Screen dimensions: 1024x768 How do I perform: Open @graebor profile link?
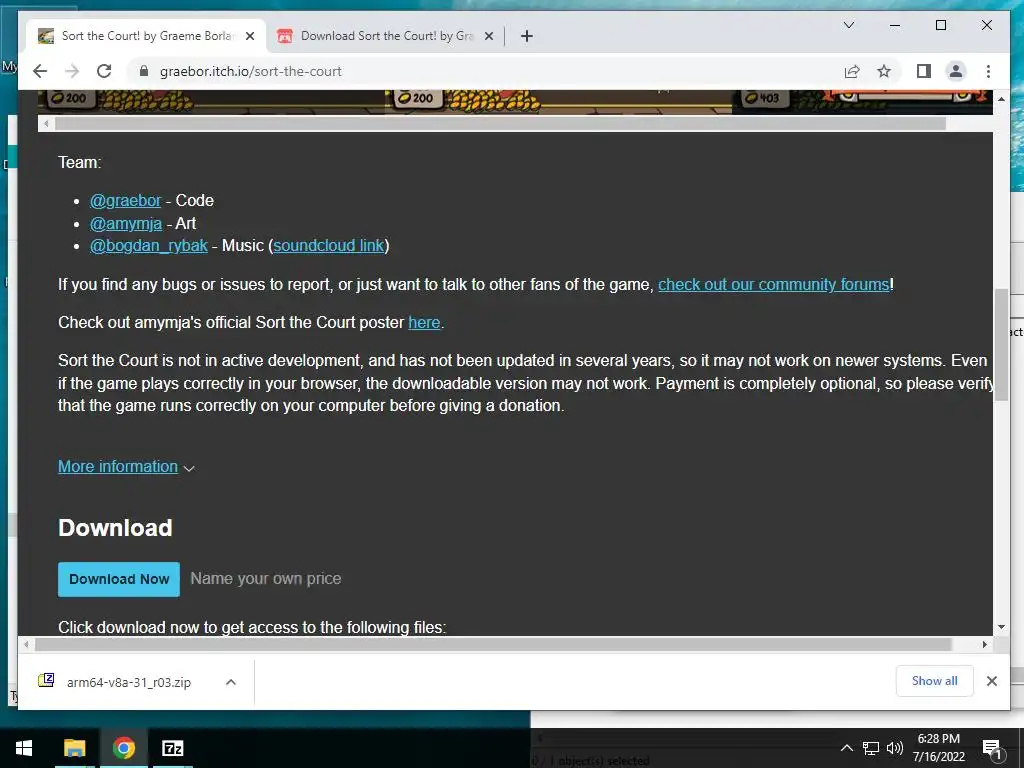tap(125, 200)
